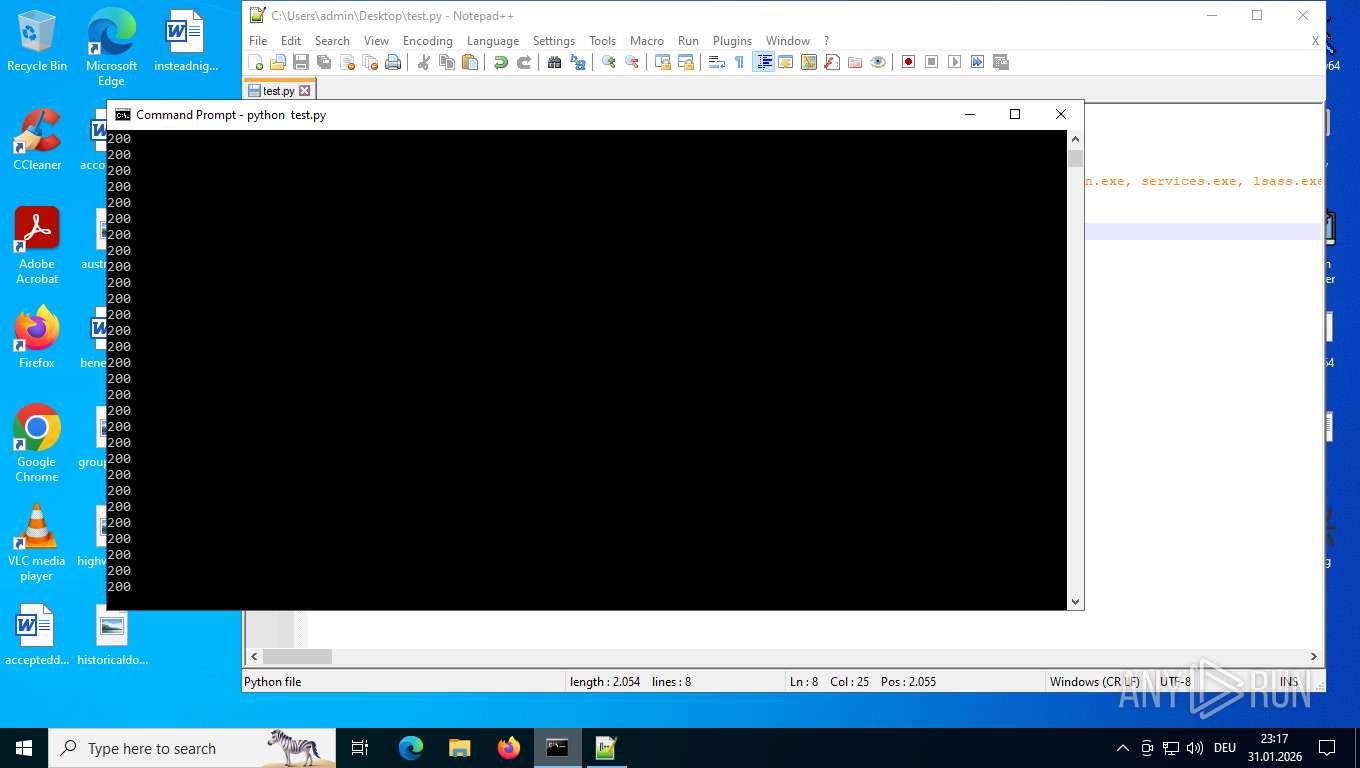Select the CCleaner desktop shortcut
1360x768 pixels.
point(37,140)
